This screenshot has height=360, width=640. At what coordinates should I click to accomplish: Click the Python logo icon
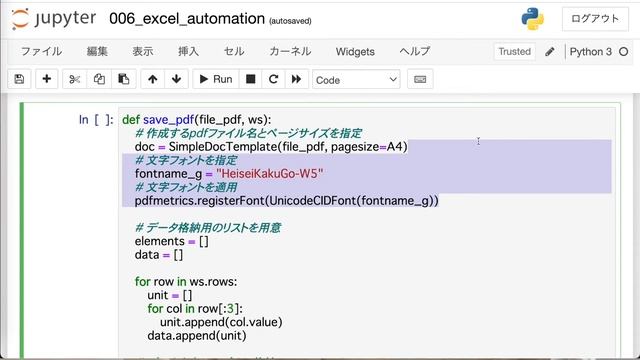point(533,19)
